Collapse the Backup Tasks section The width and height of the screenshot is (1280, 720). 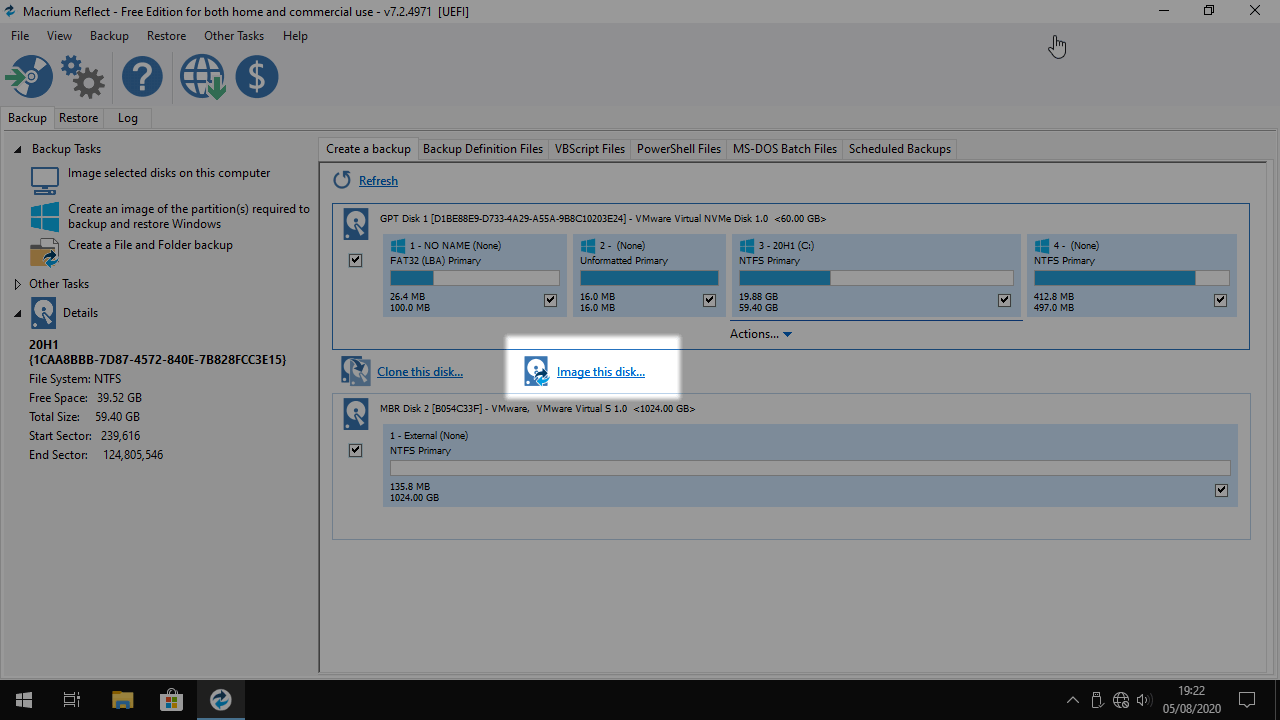tap(17, 149)
